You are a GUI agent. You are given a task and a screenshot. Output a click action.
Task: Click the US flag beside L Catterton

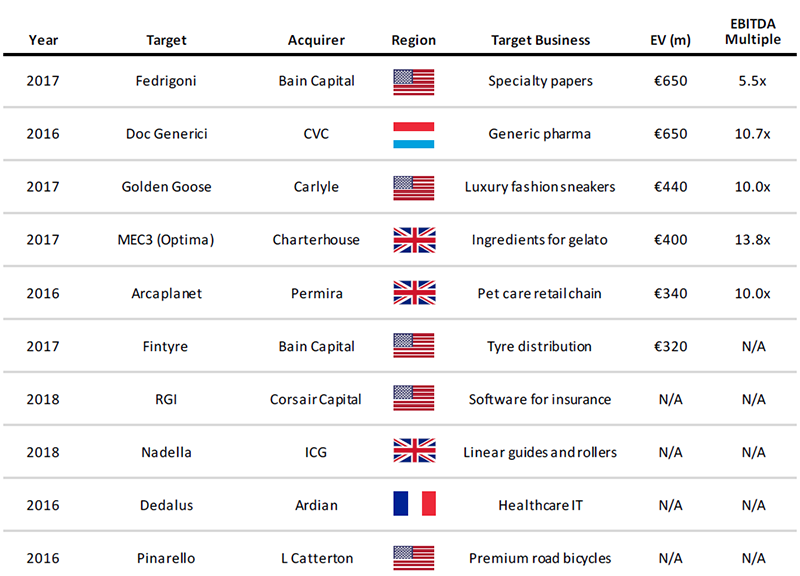pyautogui.click(x=414, y=557)
